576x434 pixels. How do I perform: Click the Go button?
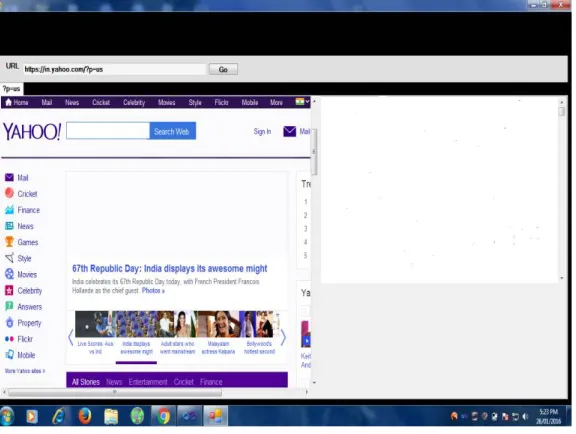[x=223, y=69]
